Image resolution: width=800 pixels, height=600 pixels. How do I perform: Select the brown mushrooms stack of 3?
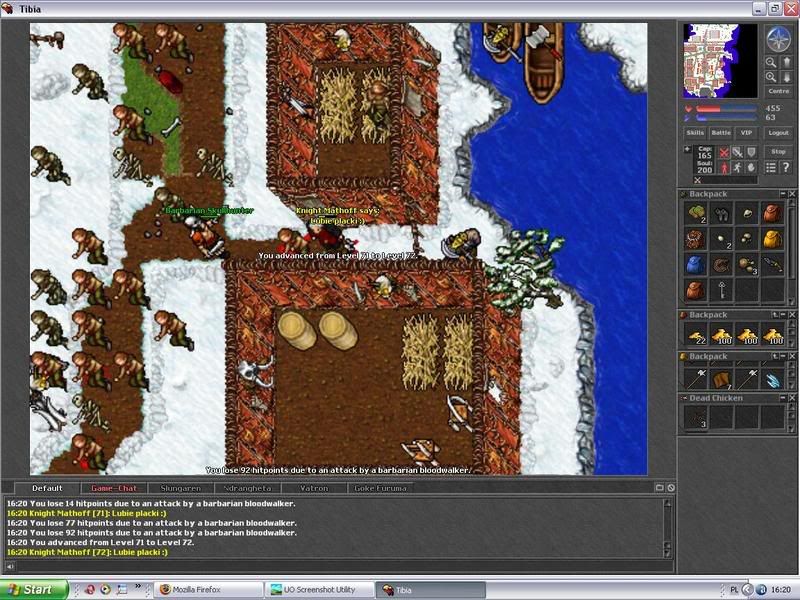[747, 264]
